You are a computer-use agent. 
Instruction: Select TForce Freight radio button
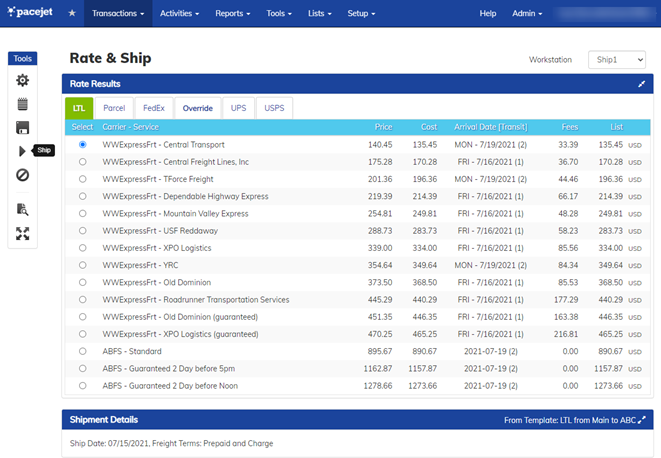(83, 179)
